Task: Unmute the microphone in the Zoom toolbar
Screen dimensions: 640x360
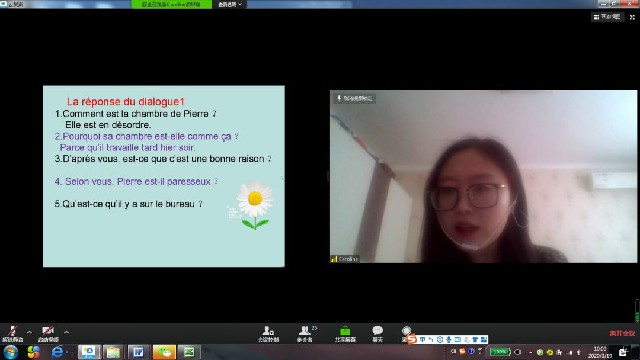Action: [x=13, y=333]
